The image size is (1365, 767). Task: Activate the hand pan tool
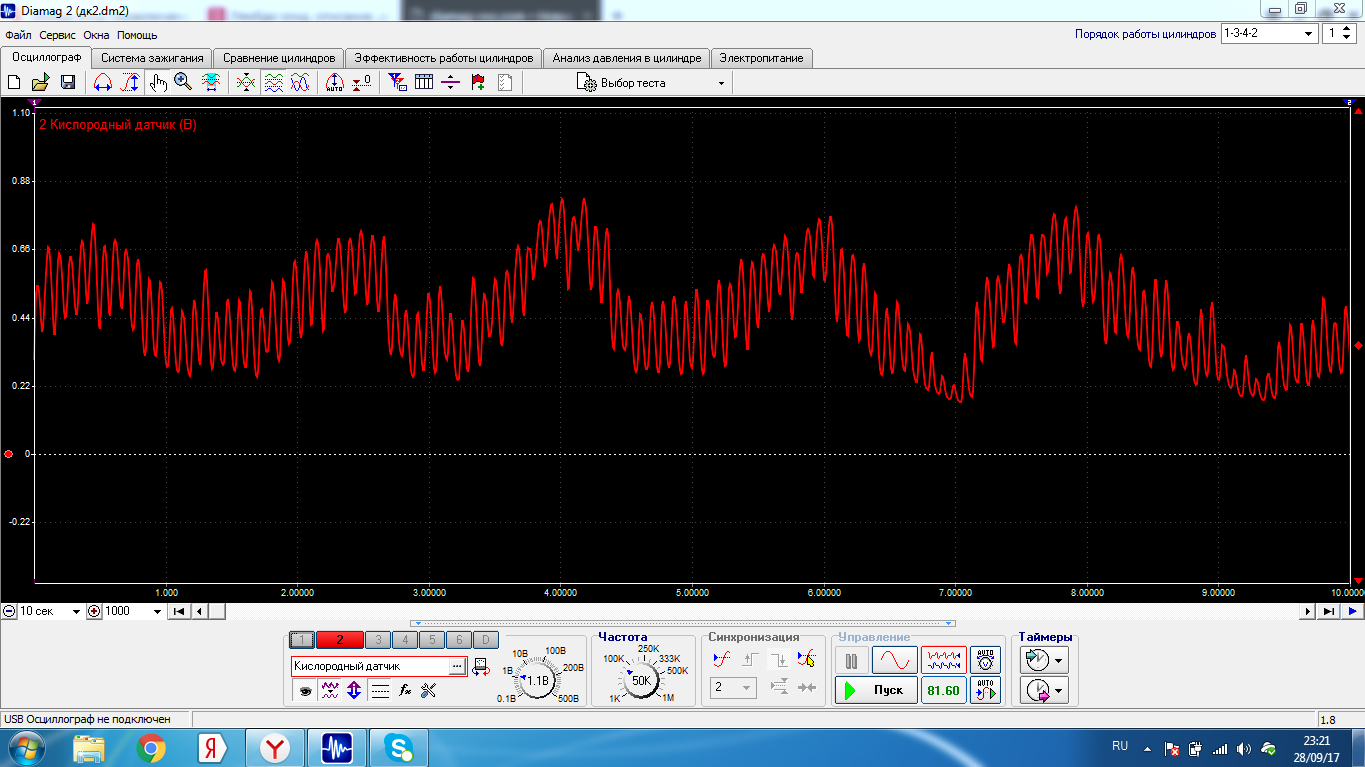pos(158,83)
